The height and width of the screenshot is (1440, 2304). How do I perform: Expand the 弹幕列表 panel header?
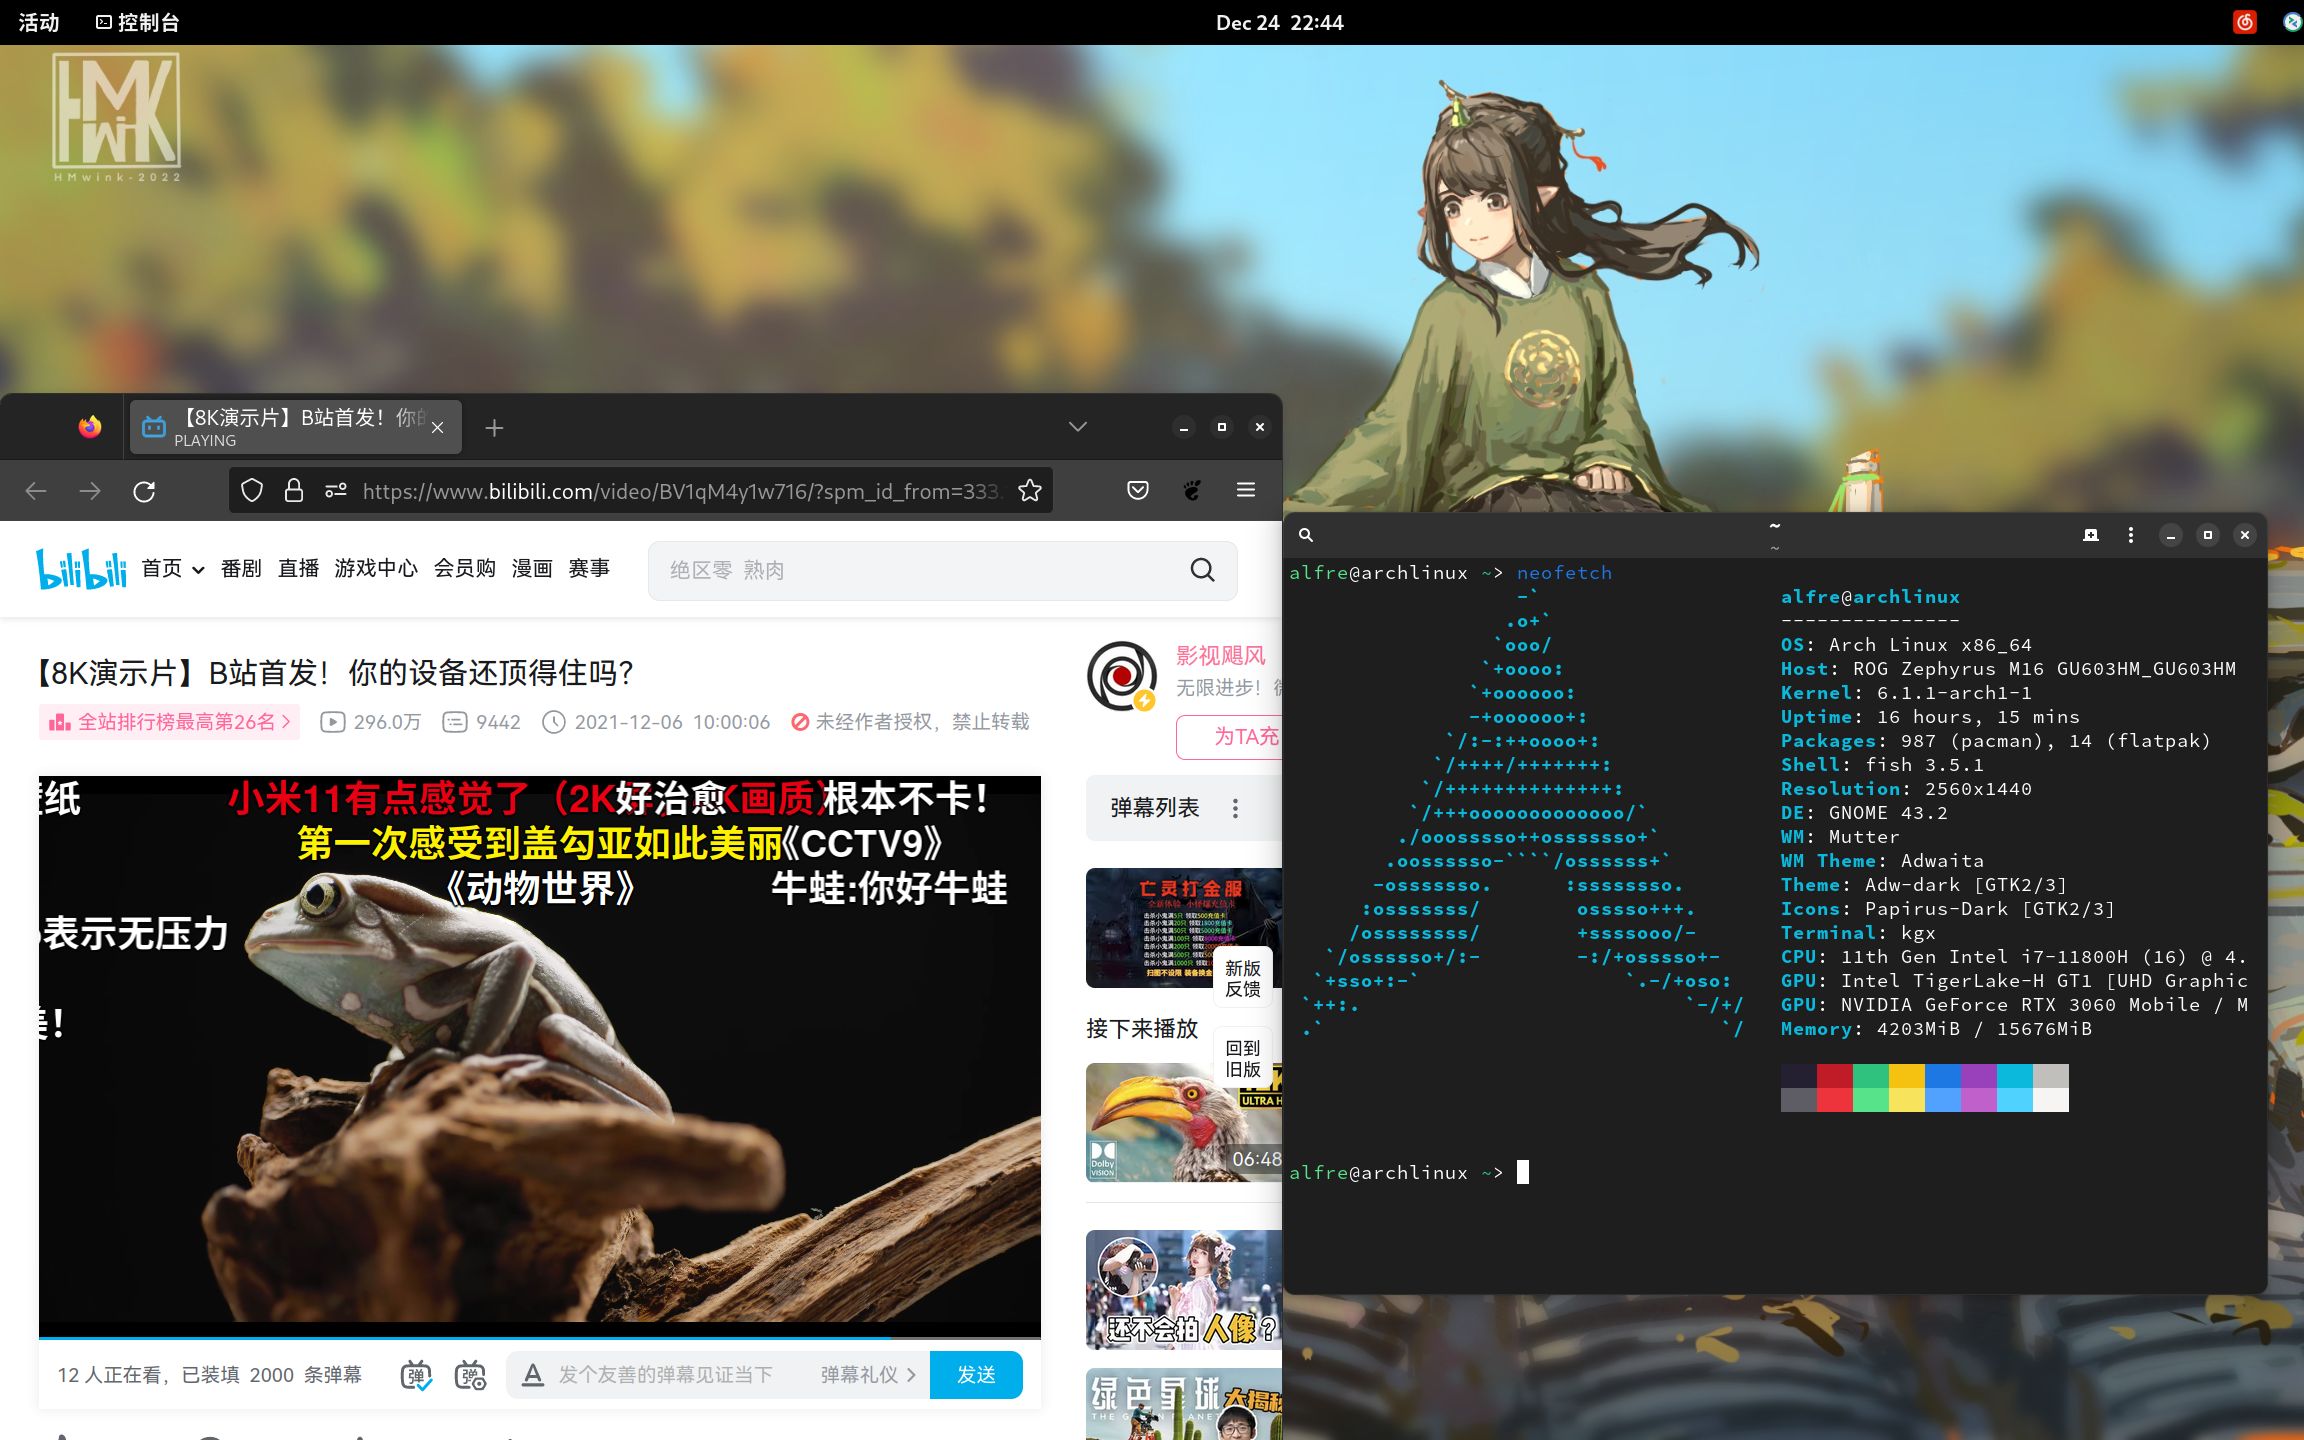[1184, 808]
